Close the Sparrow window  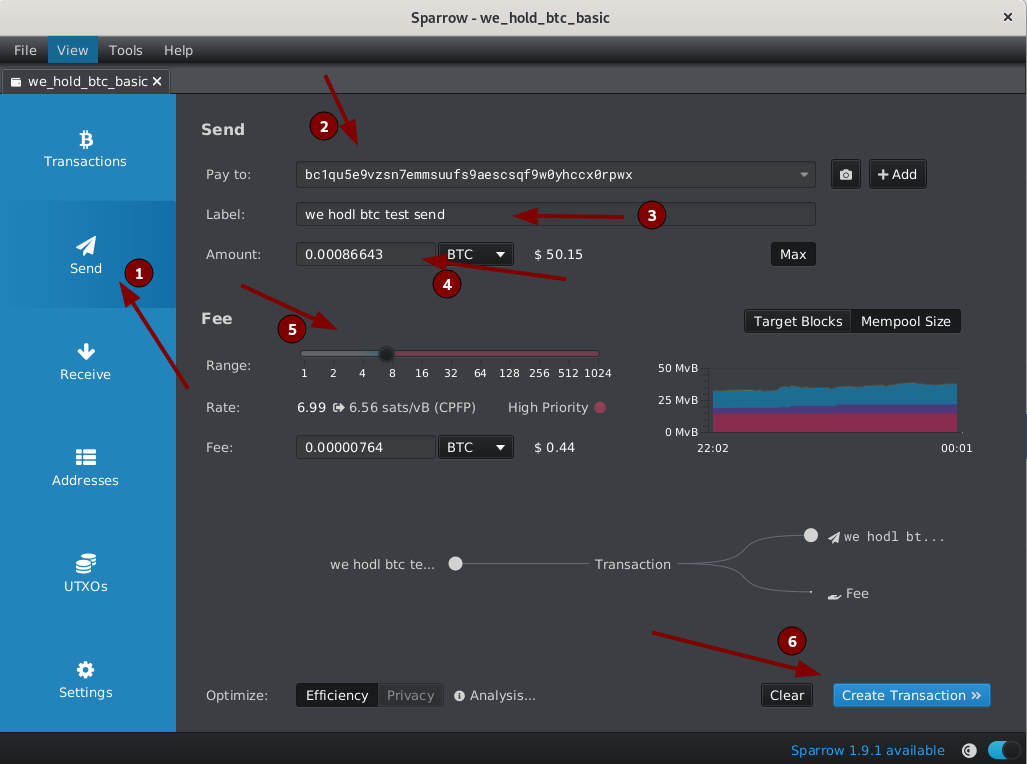point(1008,17)
